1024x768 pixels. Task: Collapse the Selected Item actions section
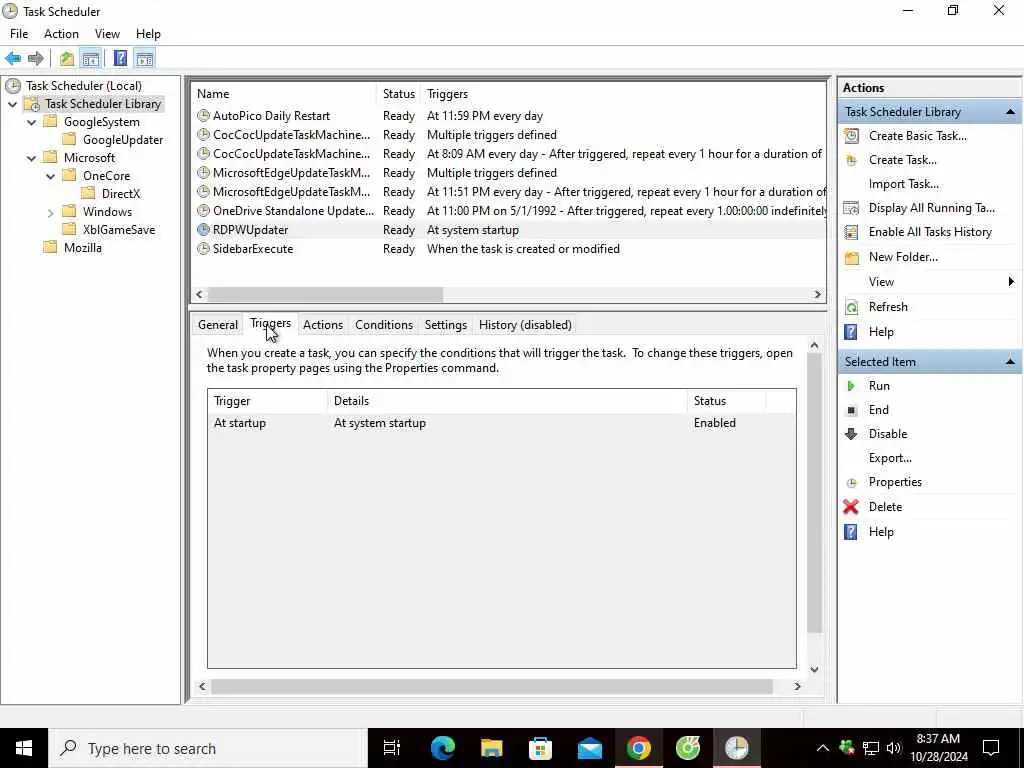point(1010,362)
